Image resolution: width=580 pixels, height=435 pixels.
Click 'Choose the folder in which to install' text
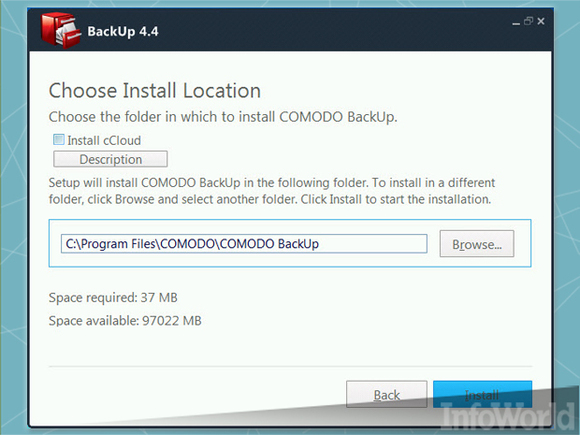(223, 117)
